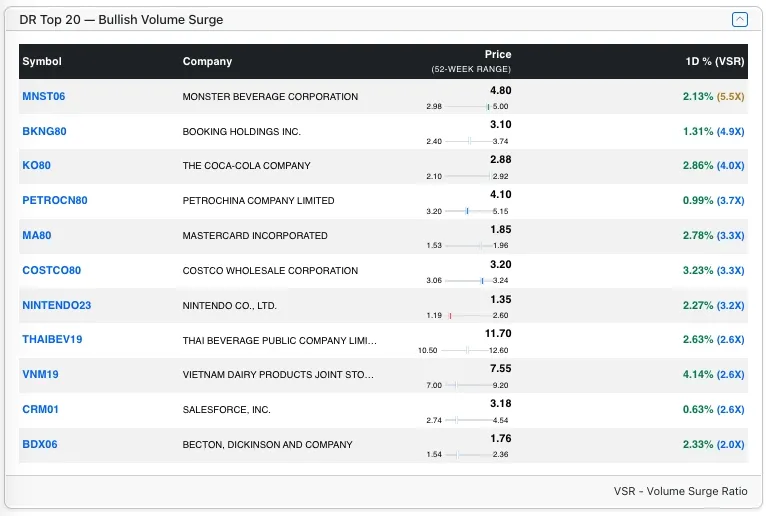
Task: Click the BKNG80 price 3.10
Action: tap(501, 125)
